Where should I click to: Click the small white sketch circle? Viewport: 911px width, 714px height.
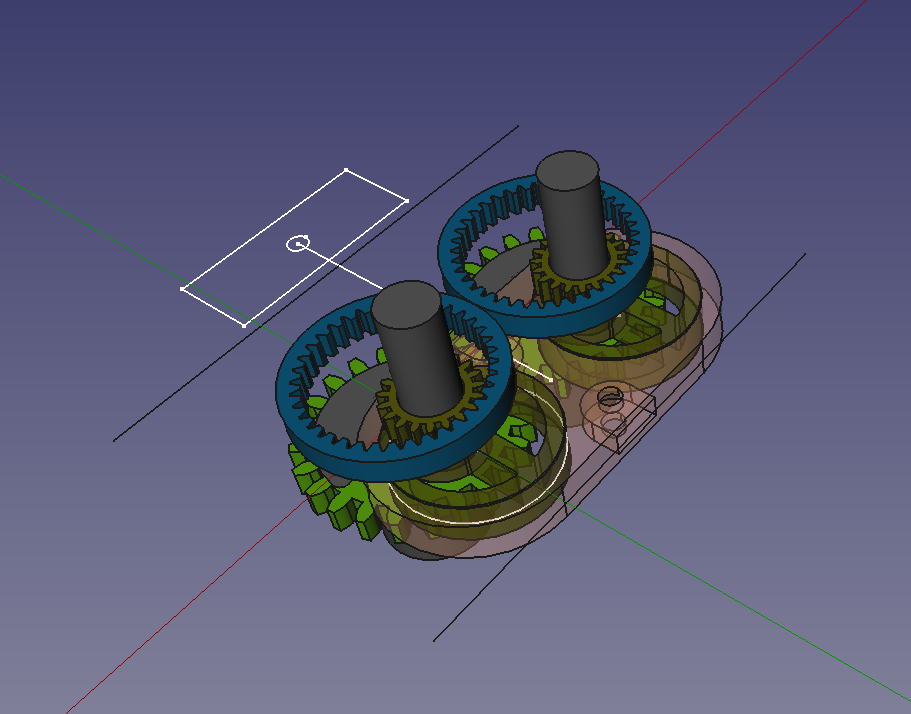297,243
